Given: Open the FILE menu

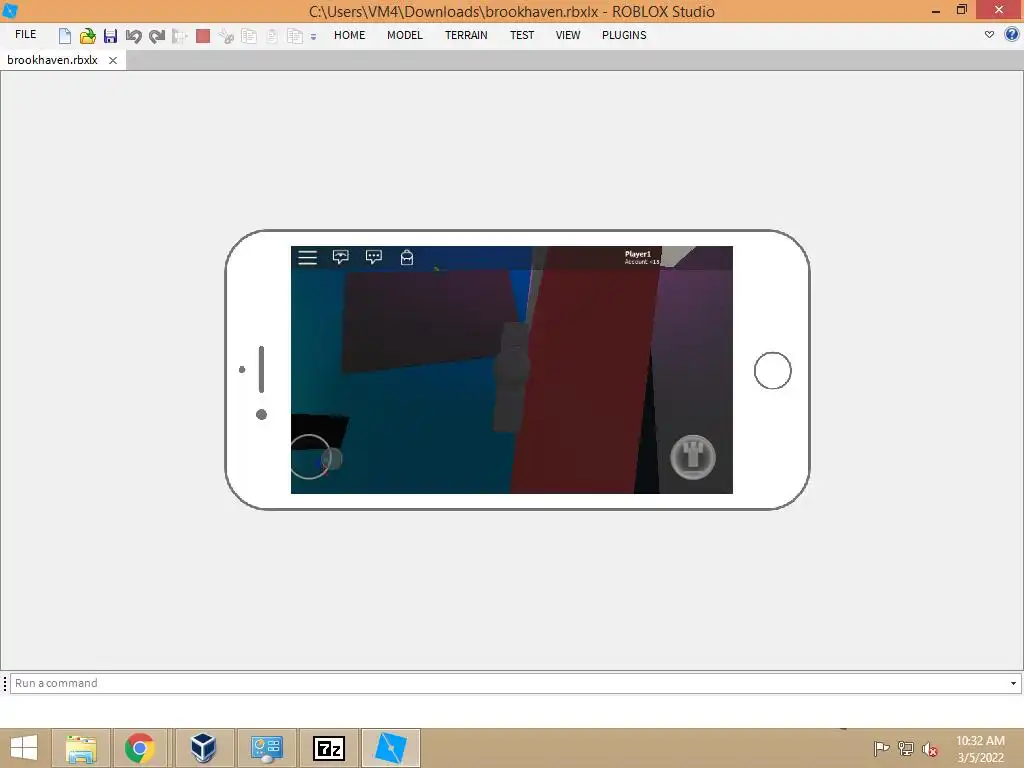Looking at the screenshot, I should (25, 35).
